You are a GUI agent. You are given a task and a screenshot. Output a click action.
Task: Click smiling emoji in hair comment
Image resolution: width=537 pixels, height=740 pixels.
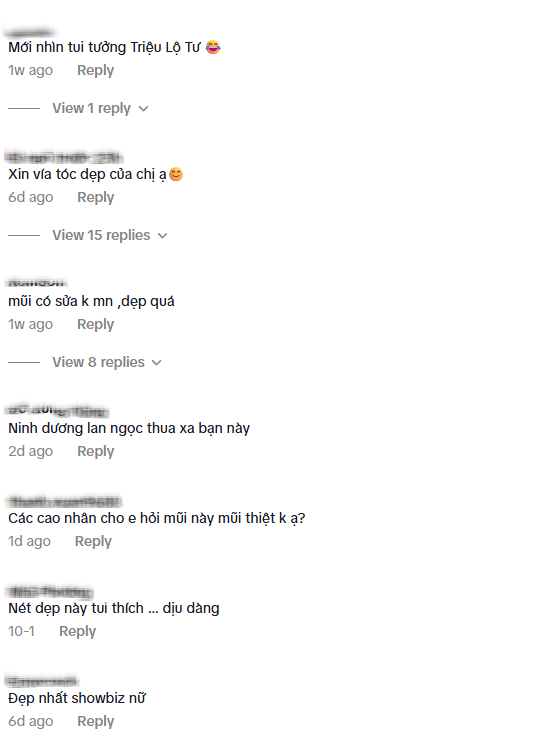pyautogui.click(x=176, y=174)
